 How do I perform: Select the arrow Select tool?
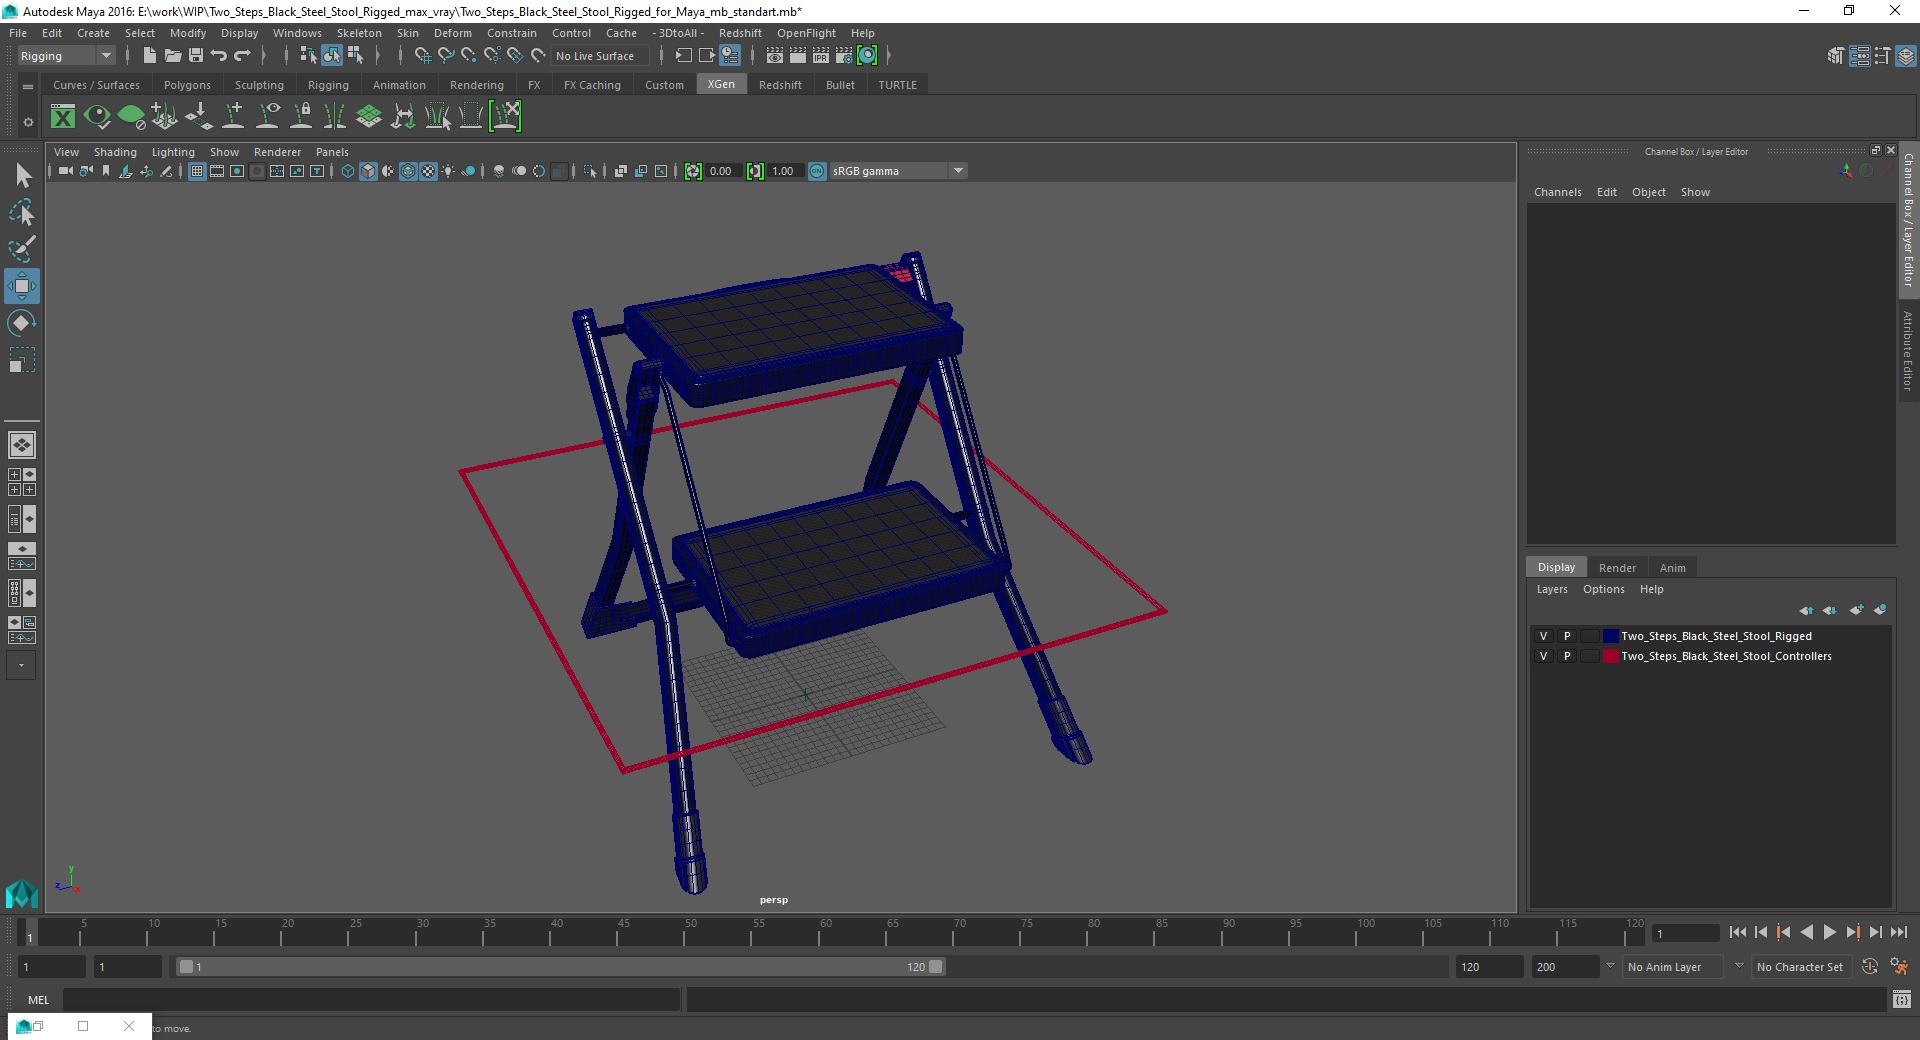[22, 176]
